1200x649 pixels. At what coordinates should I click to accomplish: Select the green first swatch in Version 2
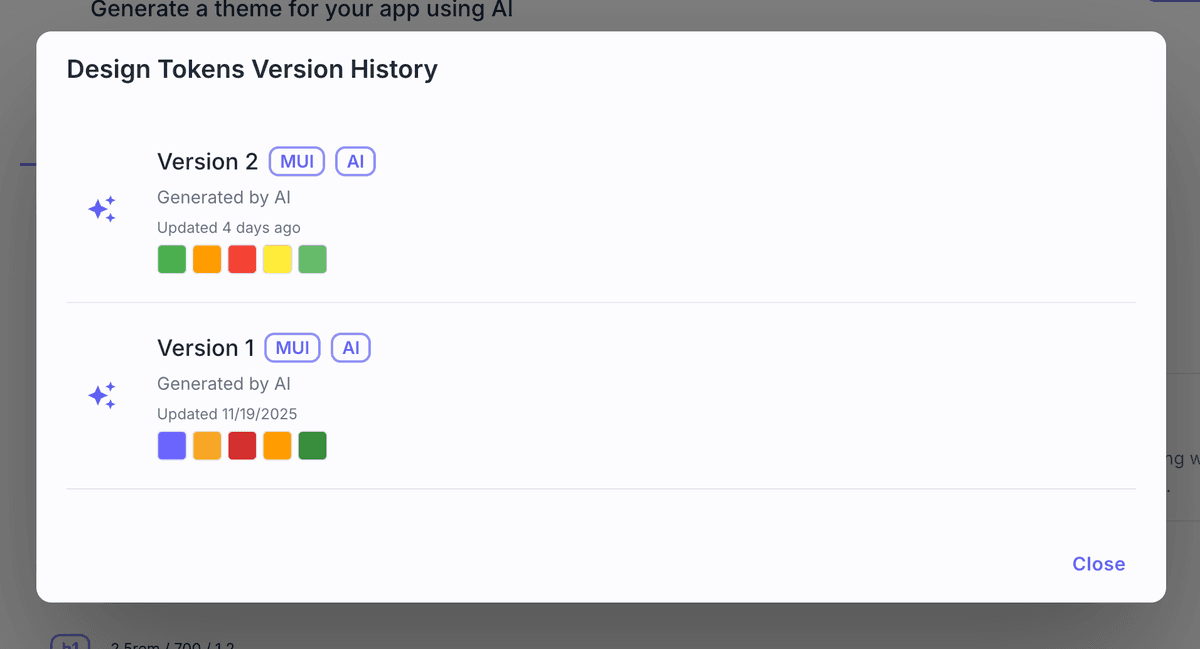pyautogui.click(x=172, y=259)
